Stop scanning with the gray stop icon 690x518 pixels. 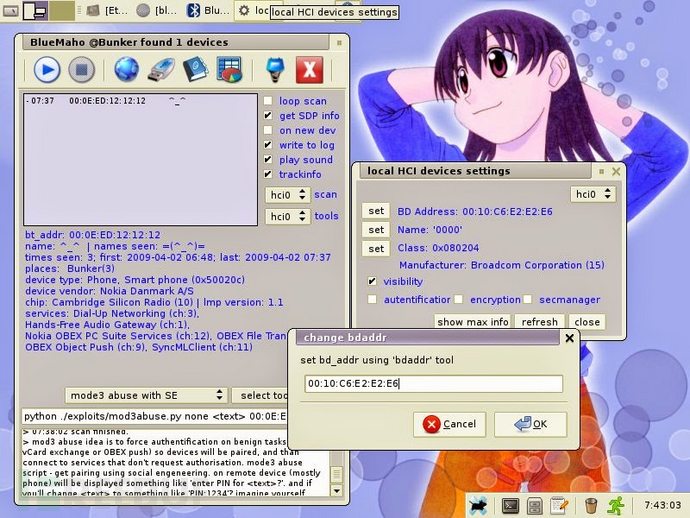point(81,70)
